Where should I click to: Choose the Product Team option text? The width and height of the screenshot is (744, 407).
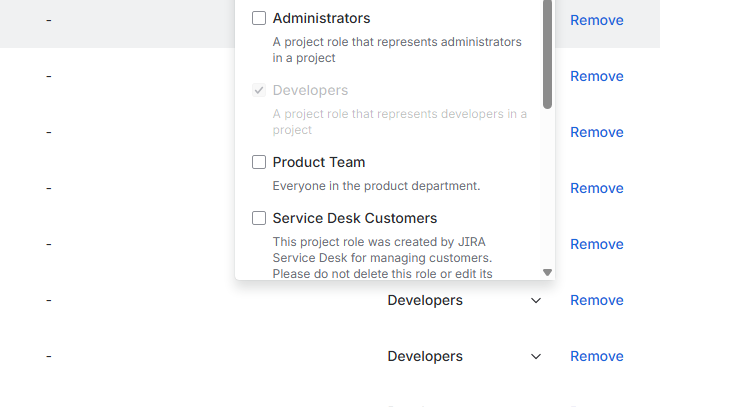point(319,162)
